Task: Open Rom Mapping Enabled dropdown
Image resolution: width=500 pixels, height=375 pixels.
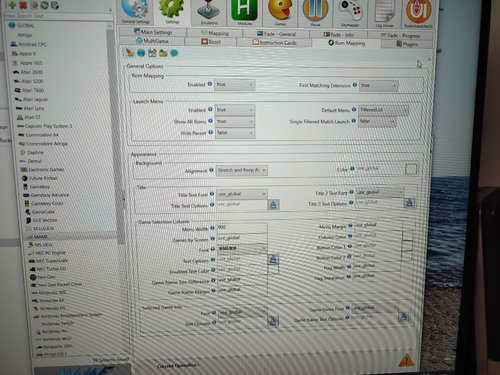Action: (x=235, y=85)
